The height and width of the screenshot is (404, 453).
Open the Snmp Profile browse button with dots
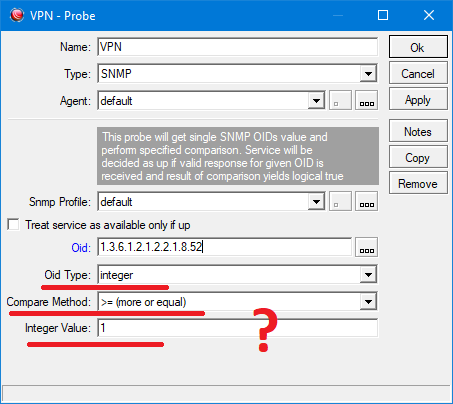pyautogui.click(x=367, y=201)
